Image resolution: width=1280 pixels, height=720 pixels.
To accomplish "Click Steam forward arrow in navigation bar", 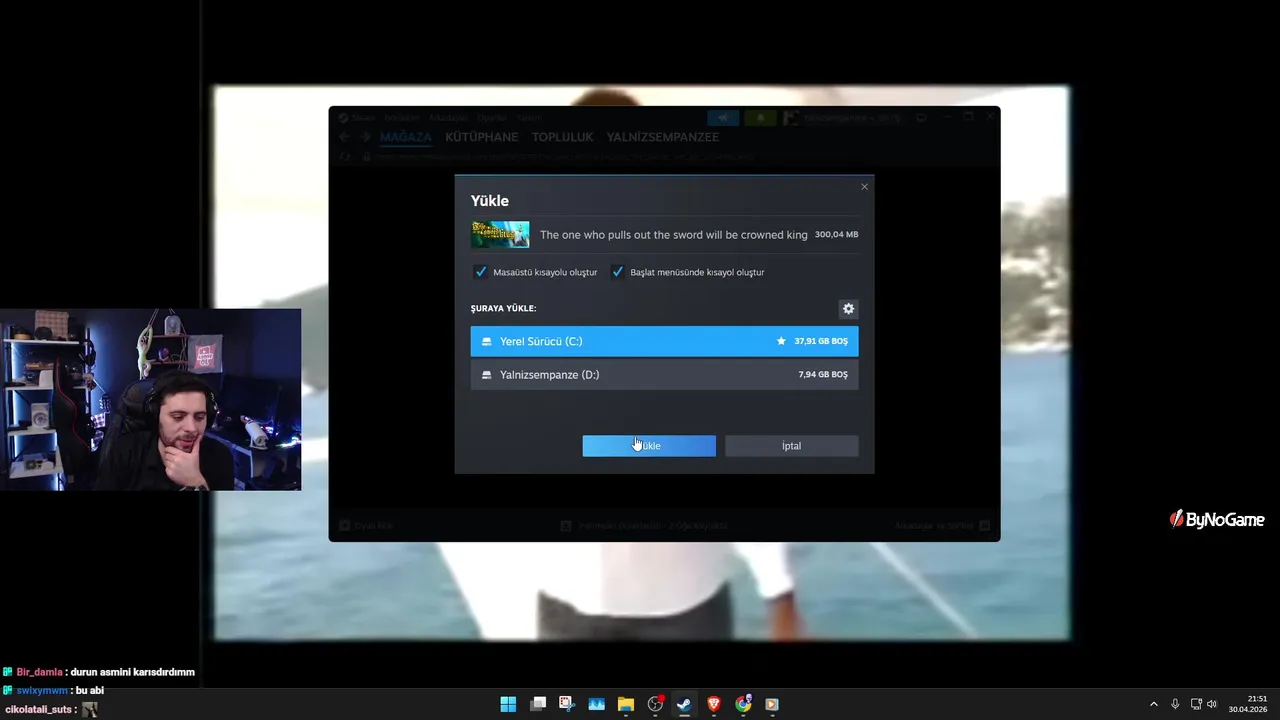I will click(x=365, y=137).
